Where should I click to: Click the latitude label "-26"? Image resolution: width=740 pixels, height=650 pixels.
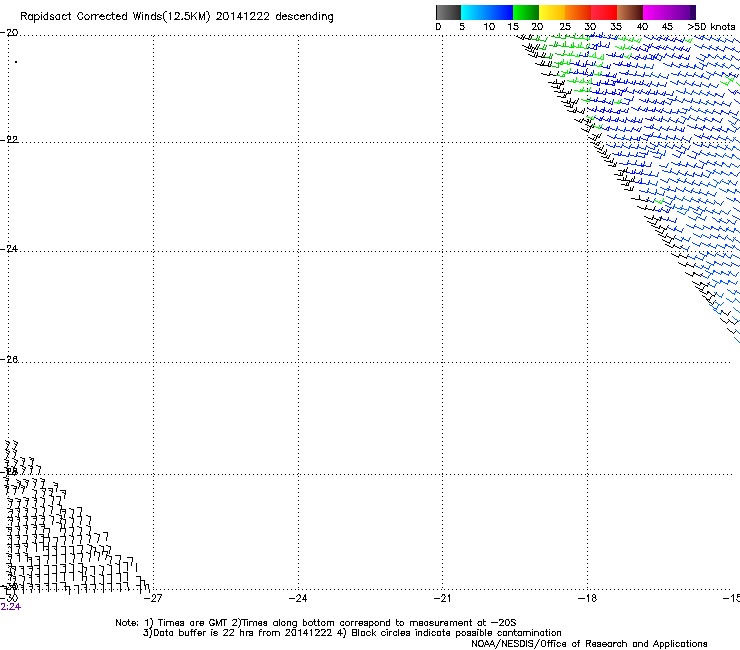[9, 360]
